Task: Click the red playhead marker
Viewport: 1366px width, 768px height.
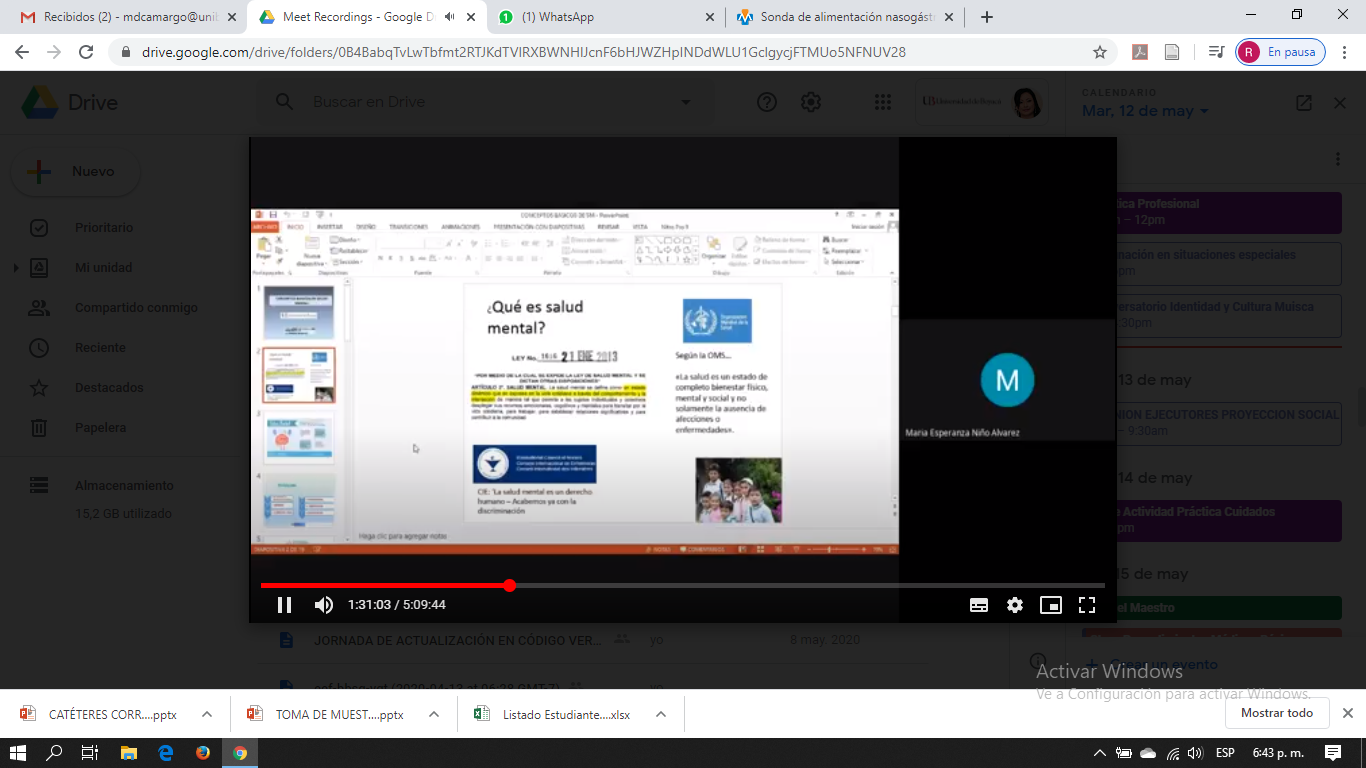Action: (x=509, y=585)
